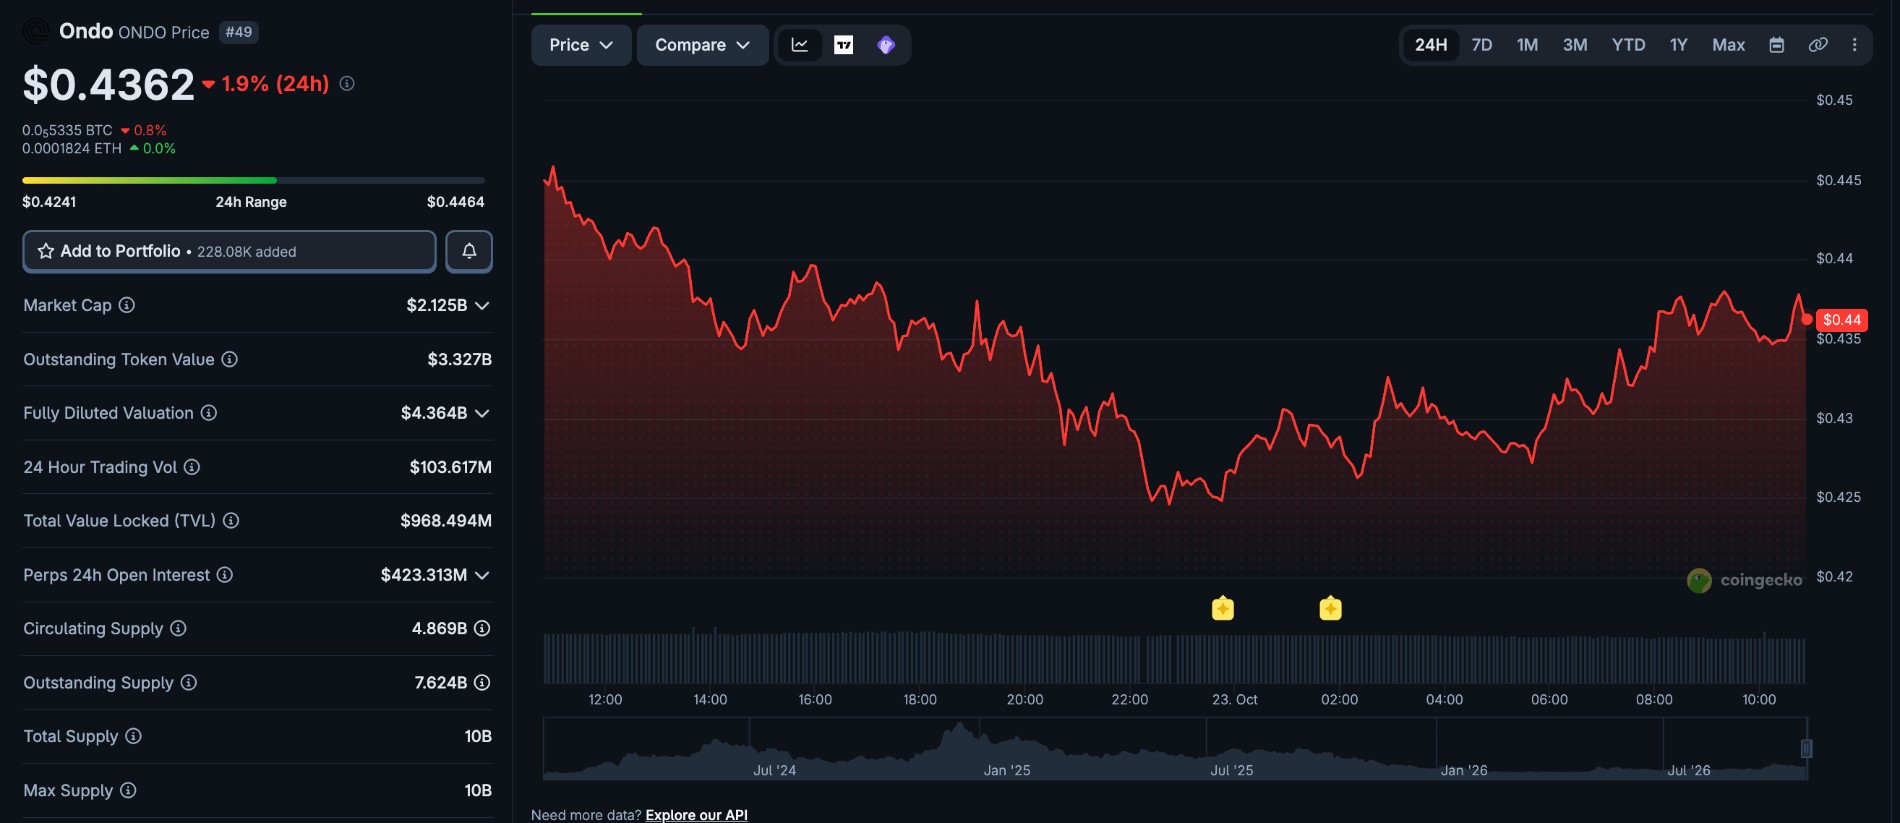This screenshot has height=823, width=1900.
Task: Click the info icon next to 7.624B
Action: [x=482, y=682]
